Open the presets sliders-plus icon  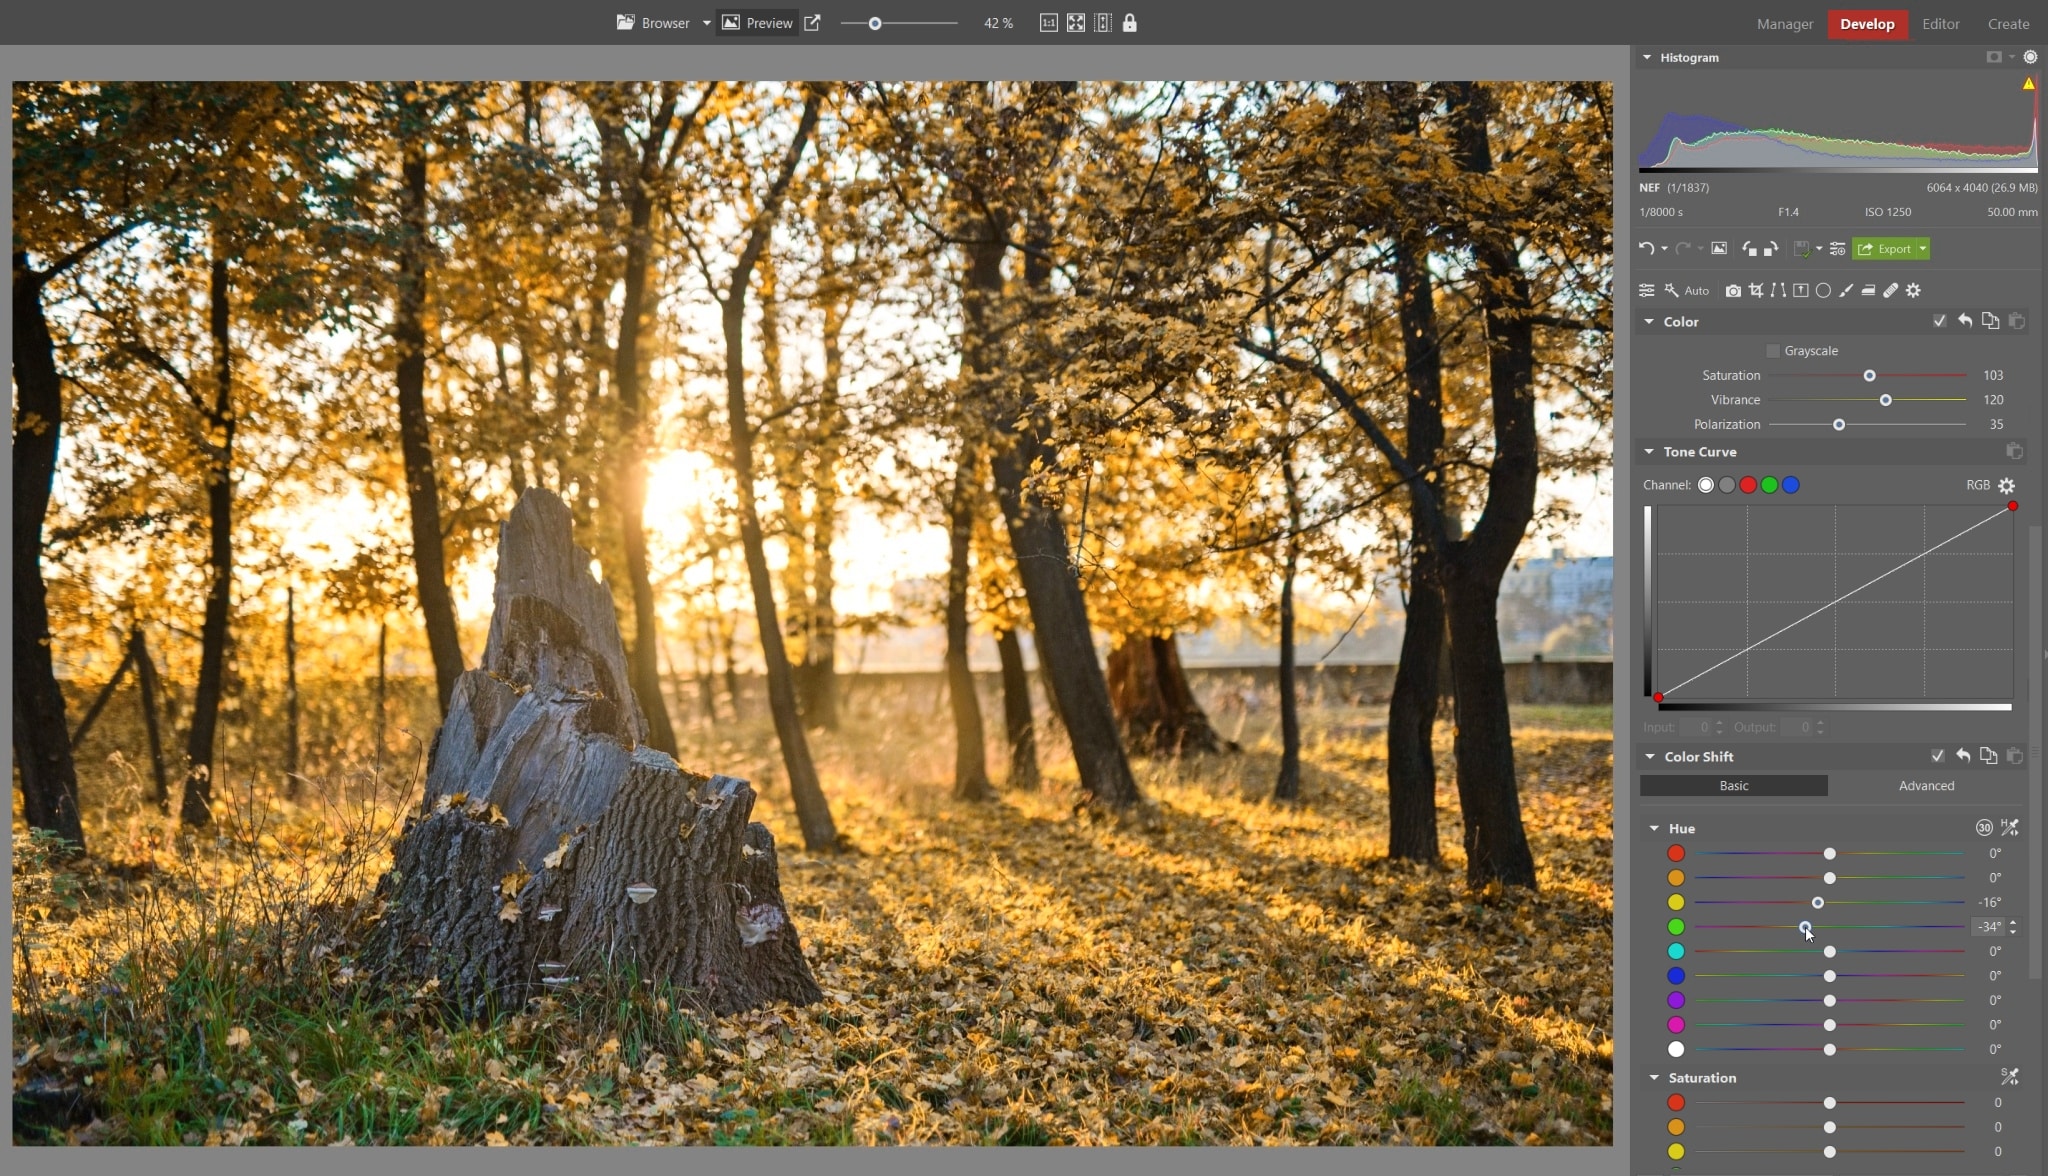(1838, 248)
